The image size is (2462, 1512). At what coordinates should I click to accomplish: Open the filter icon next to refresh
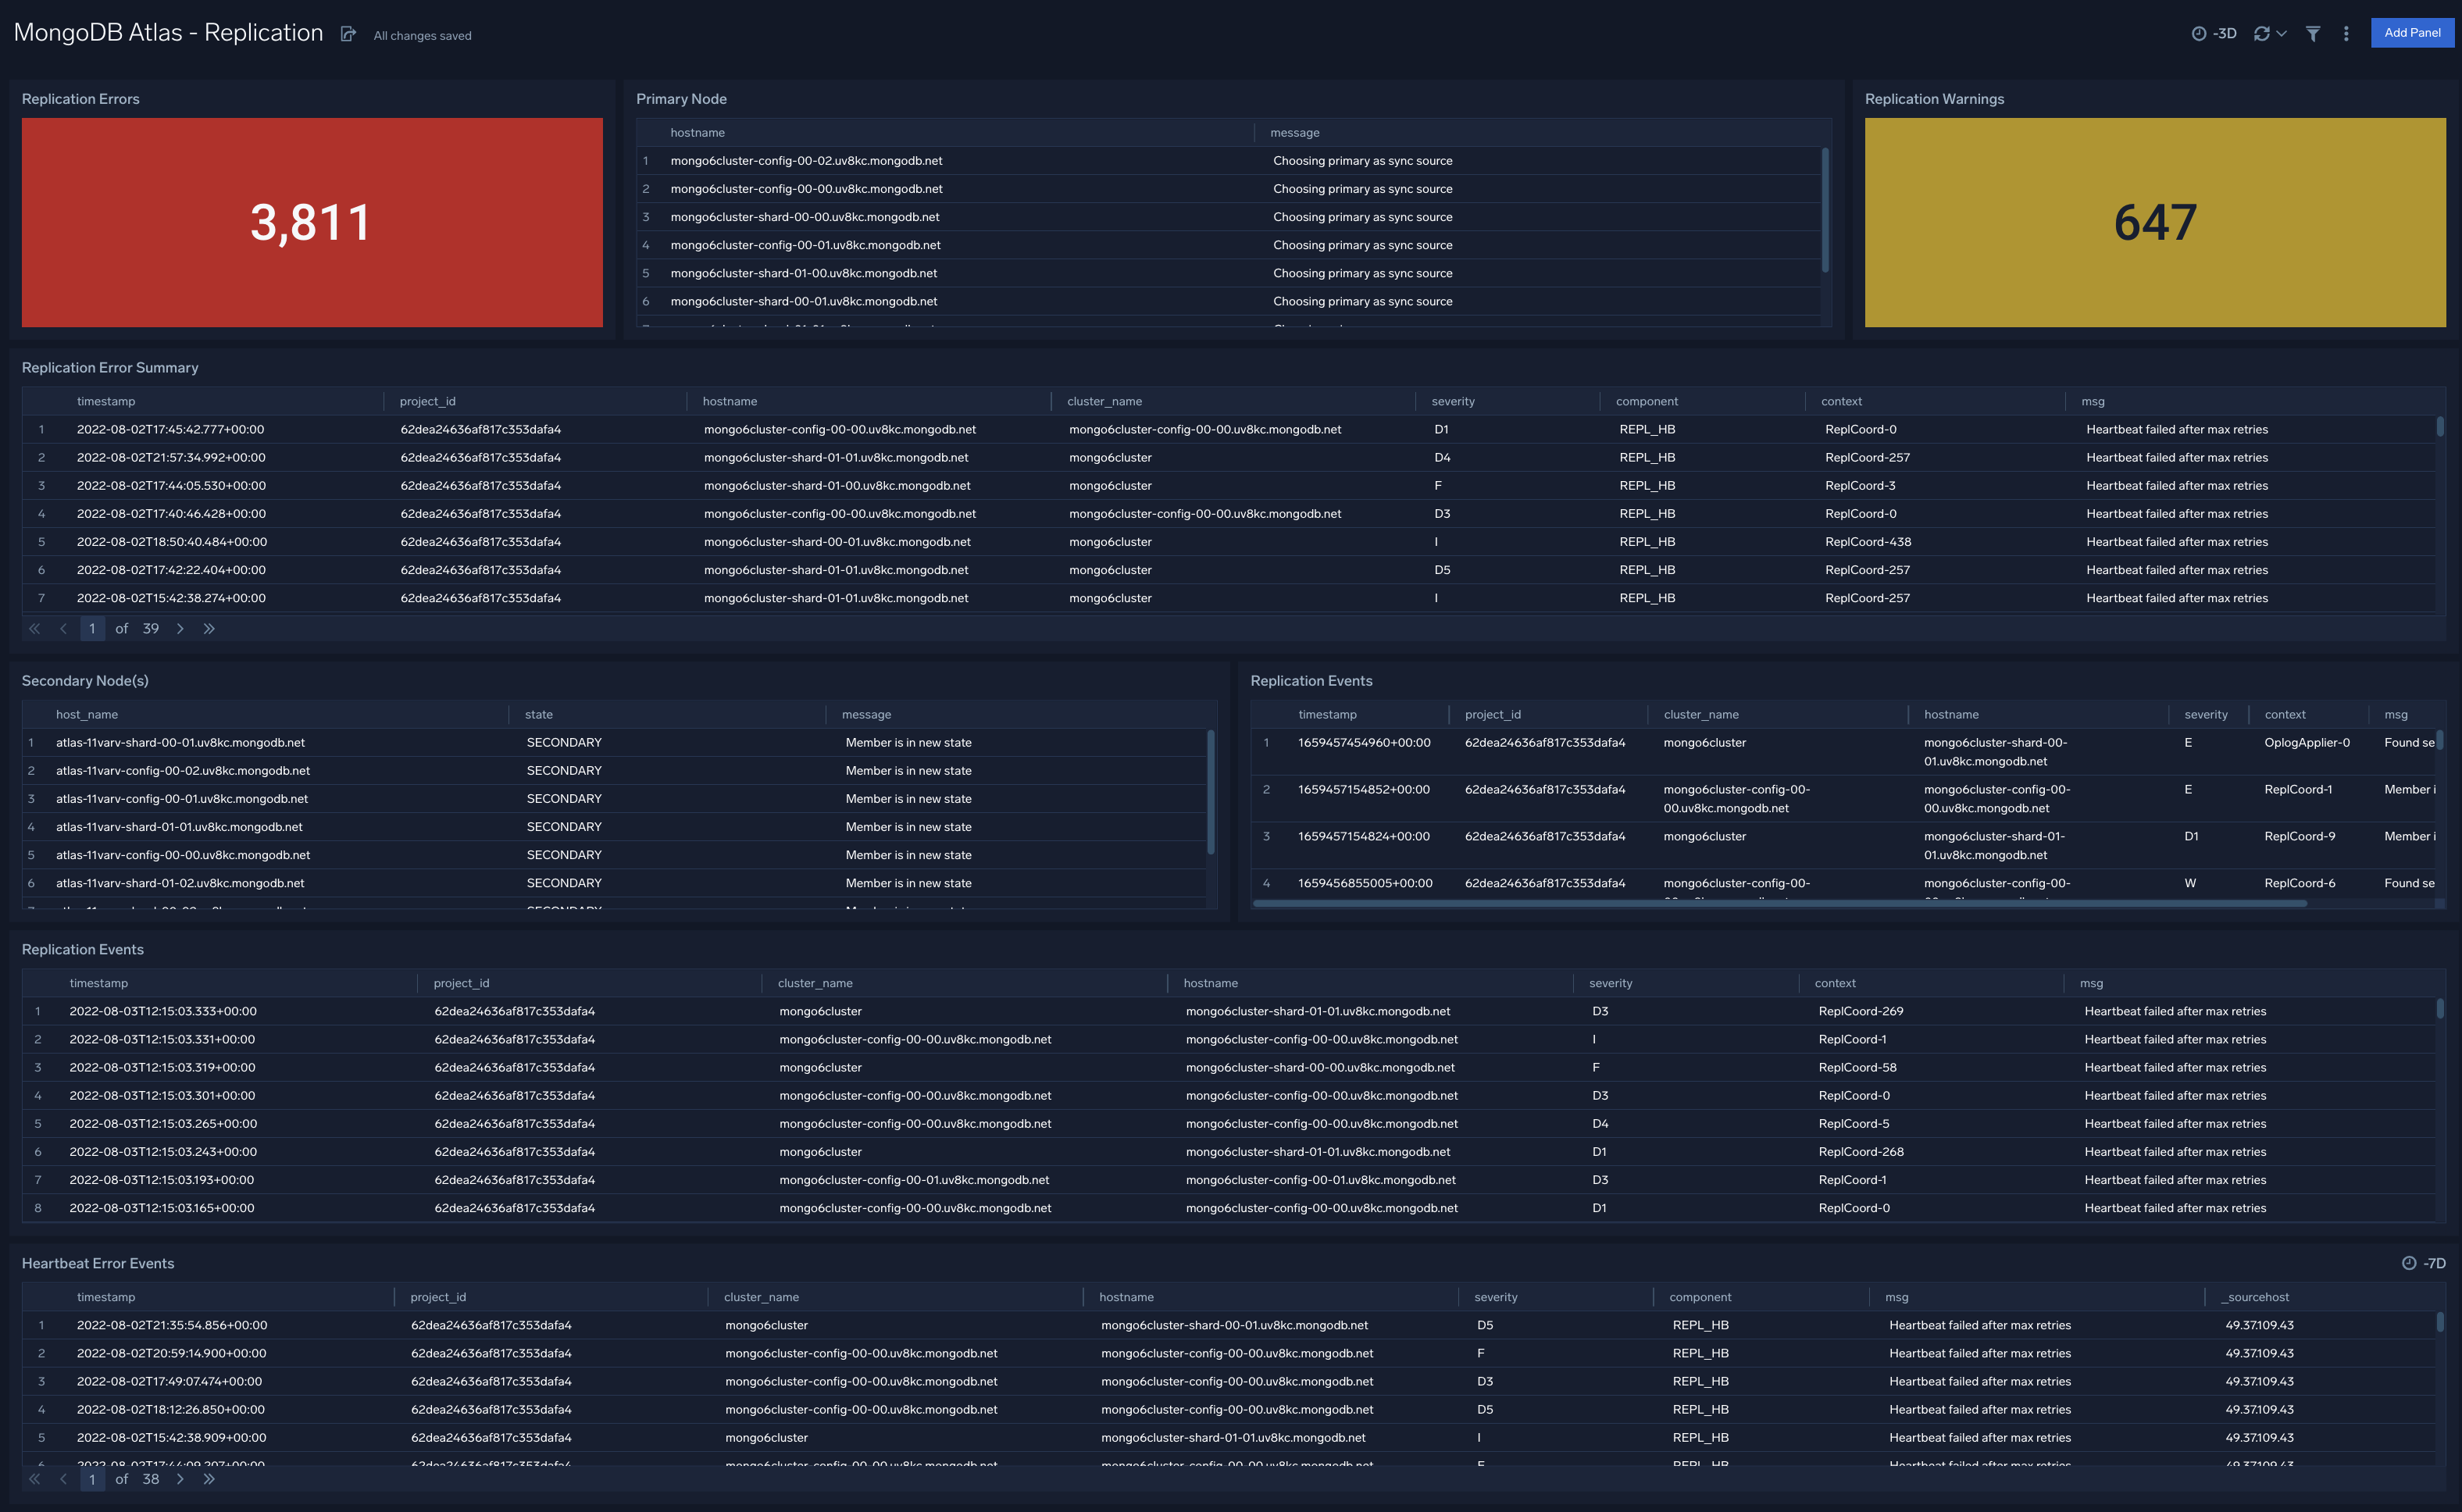(2313, 33)
